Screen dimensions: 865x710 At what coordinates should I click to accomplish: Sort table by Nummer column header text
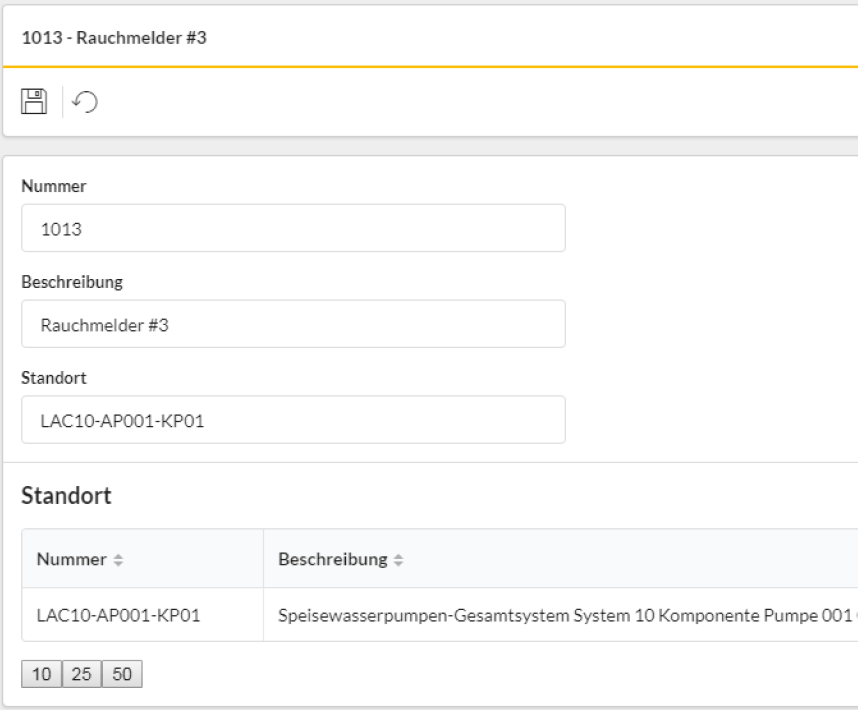tap(71, 559)
